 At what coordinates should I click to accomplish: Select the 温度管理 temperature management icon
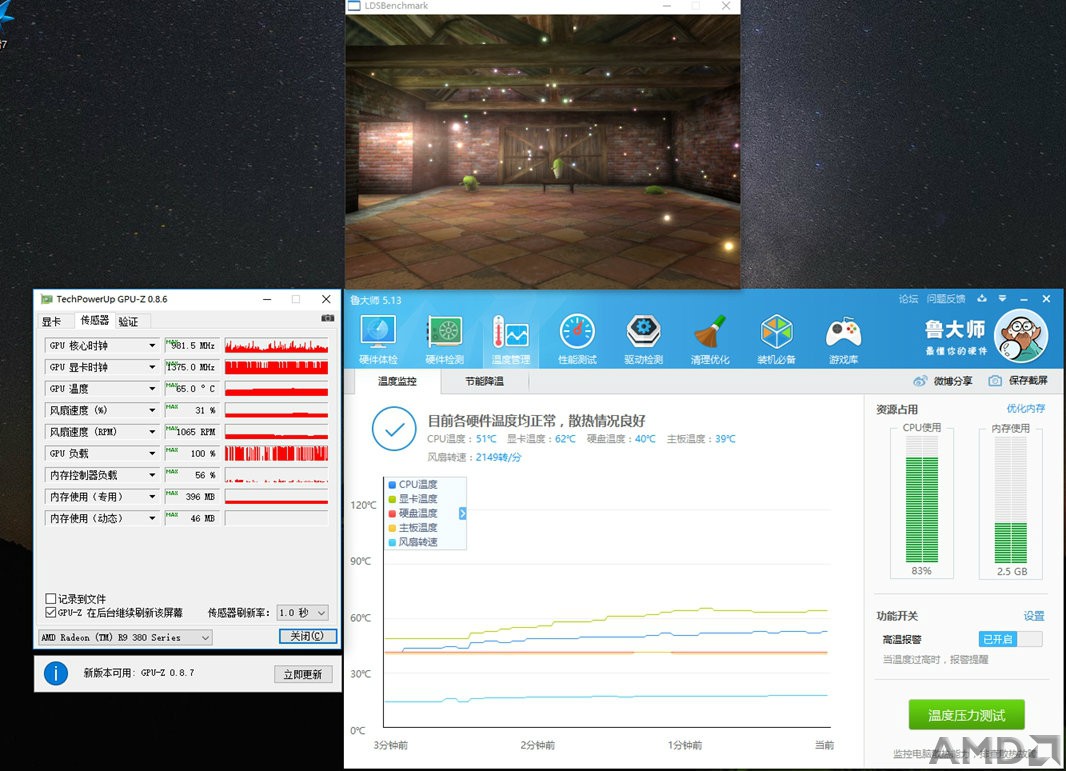coord(511,340)
